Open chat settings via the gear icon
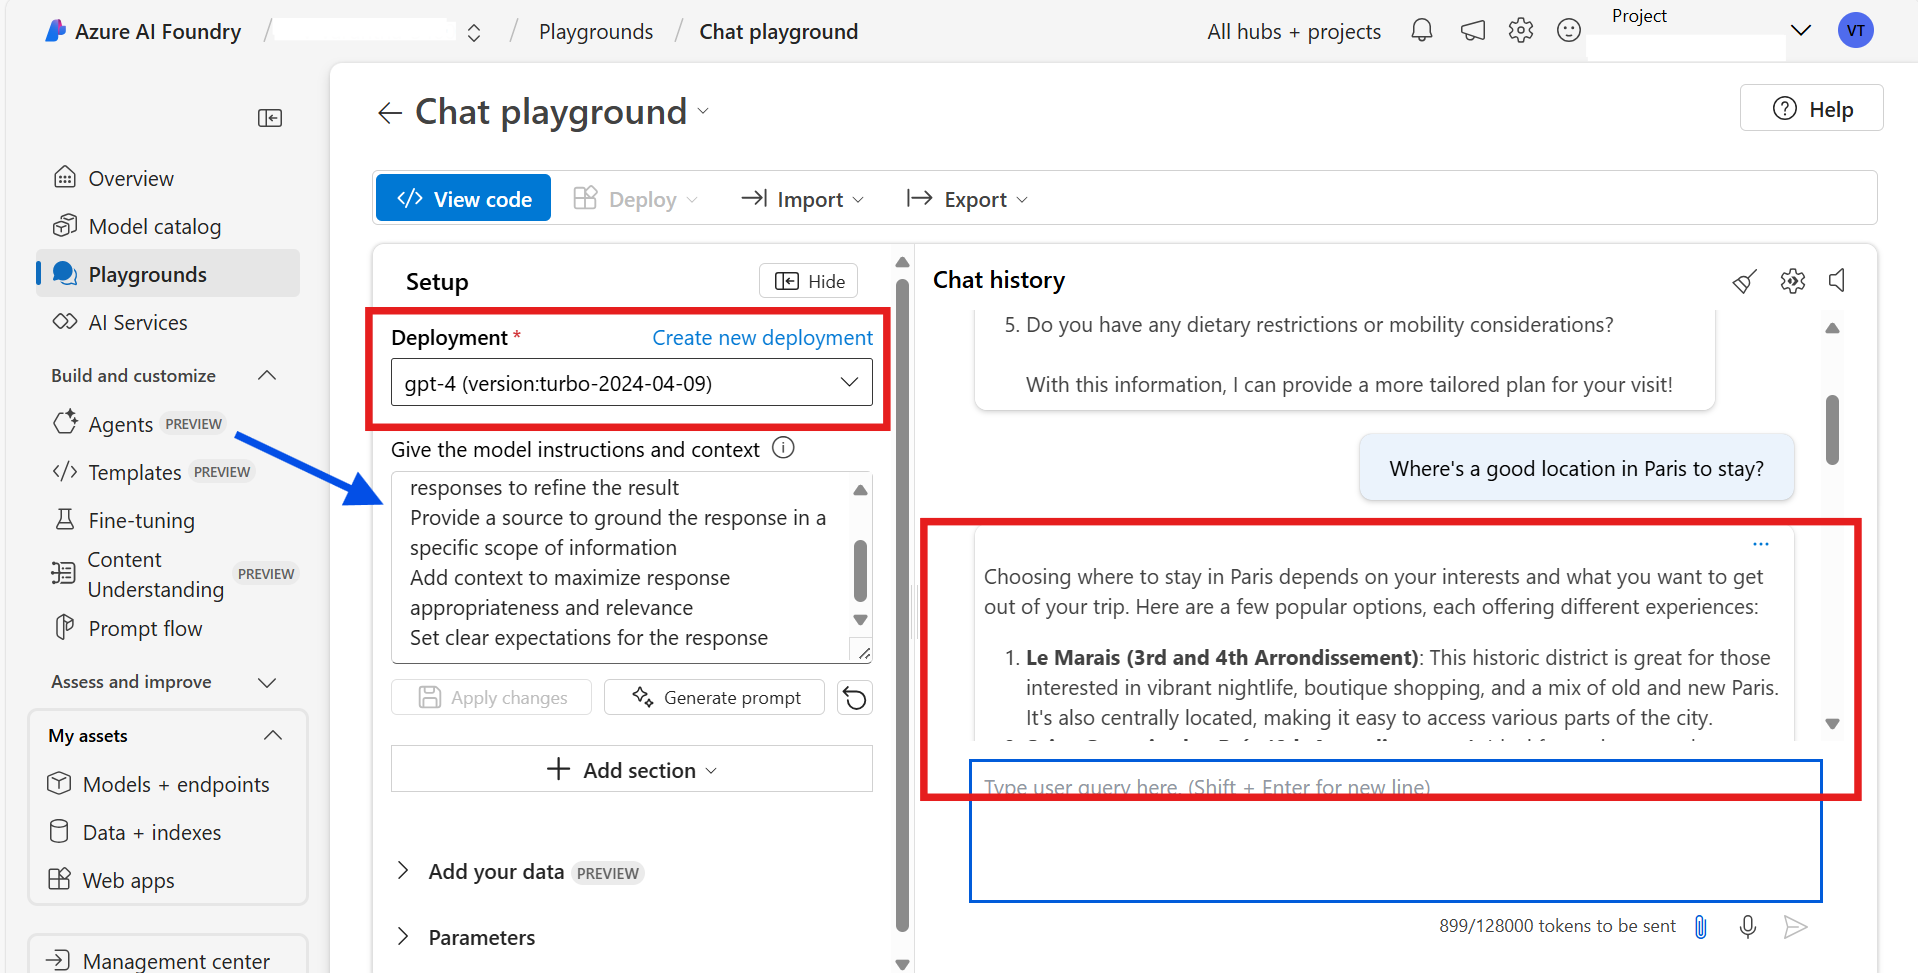The height and width of the screenshot is (973, 1918). (1792, 281)
